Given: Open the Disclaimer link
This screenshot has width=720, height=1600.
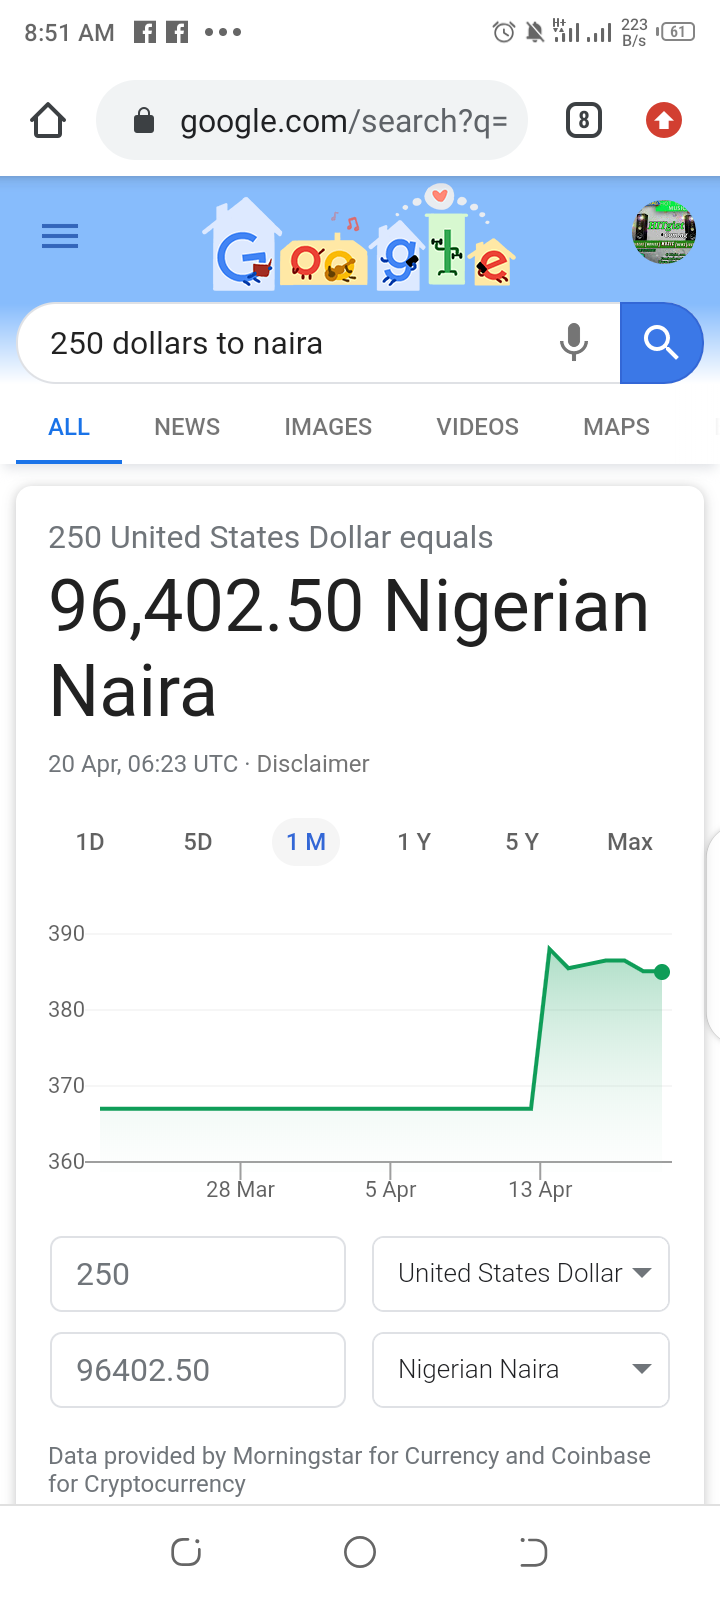Looking at the screenshot, I should (x=313, y=764).
